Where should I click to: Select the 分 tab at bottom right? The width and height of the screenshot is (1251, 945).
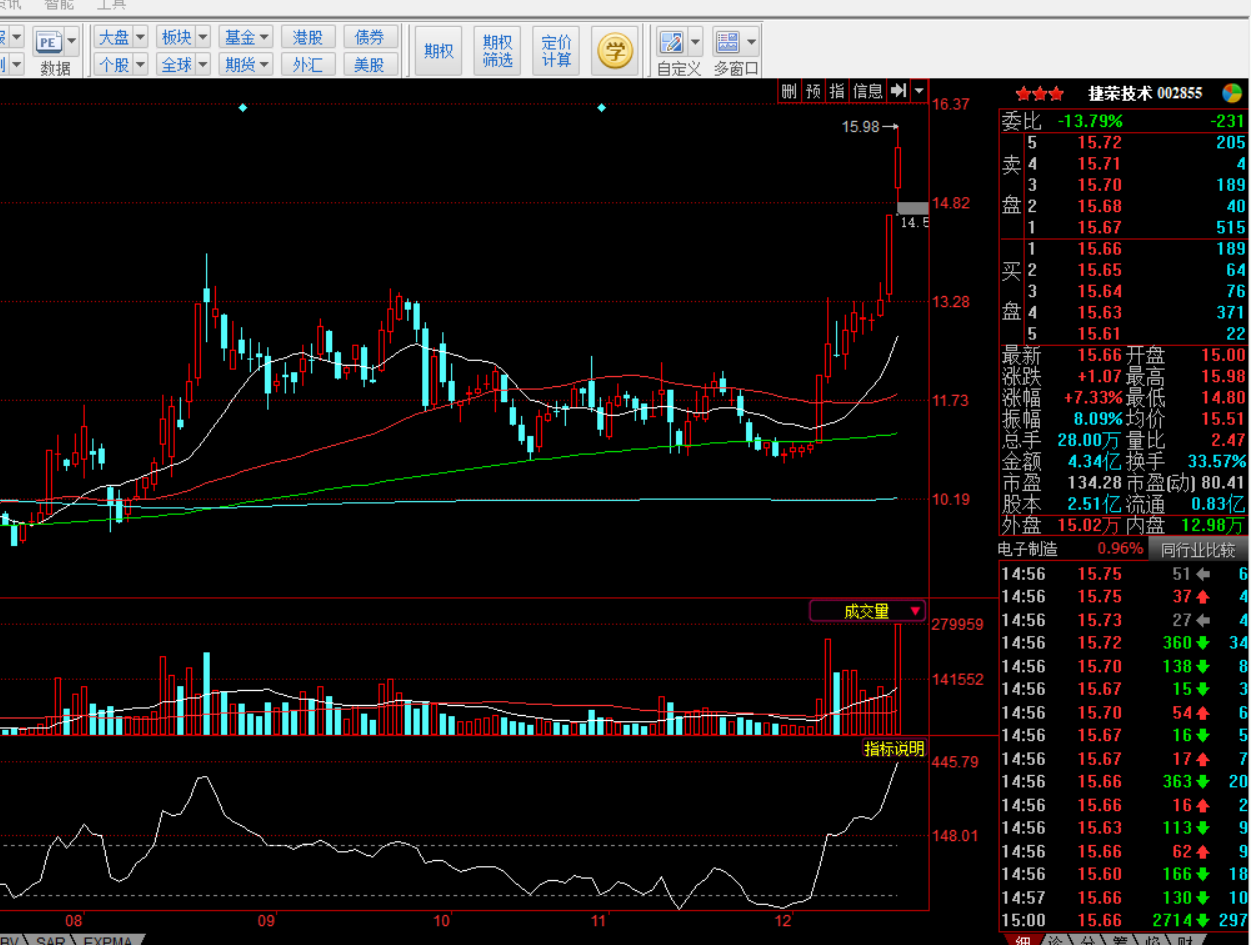click(1088, 940)
